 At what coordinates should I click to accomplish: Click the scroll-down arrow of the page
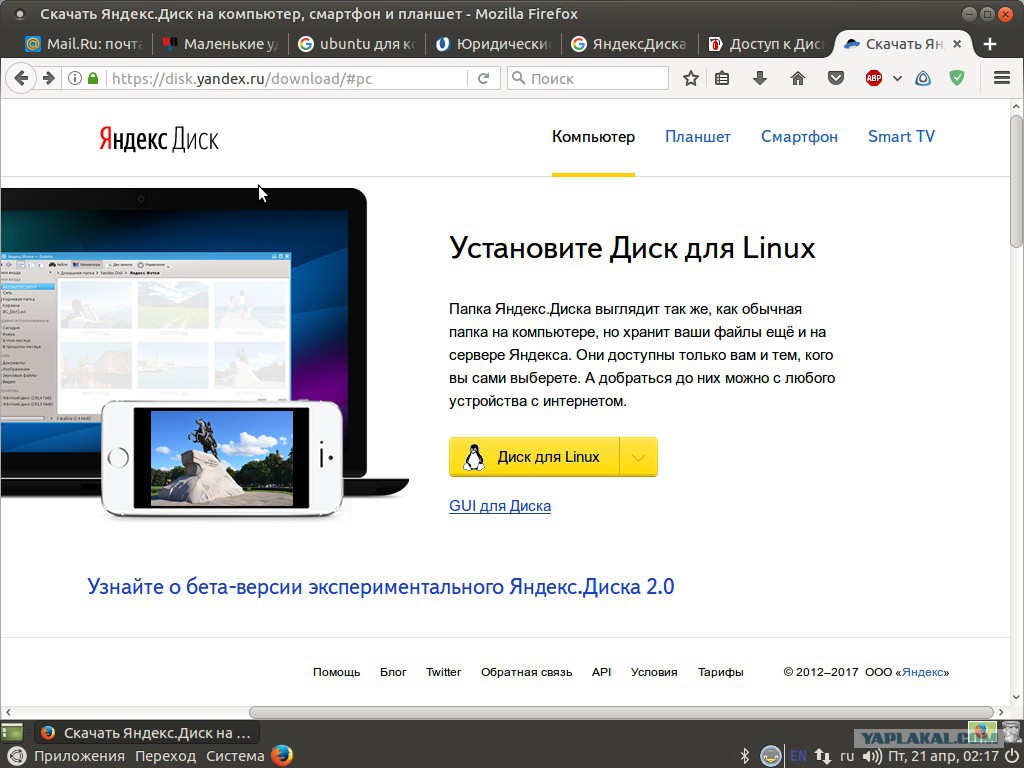click(x=1017, y=697)
